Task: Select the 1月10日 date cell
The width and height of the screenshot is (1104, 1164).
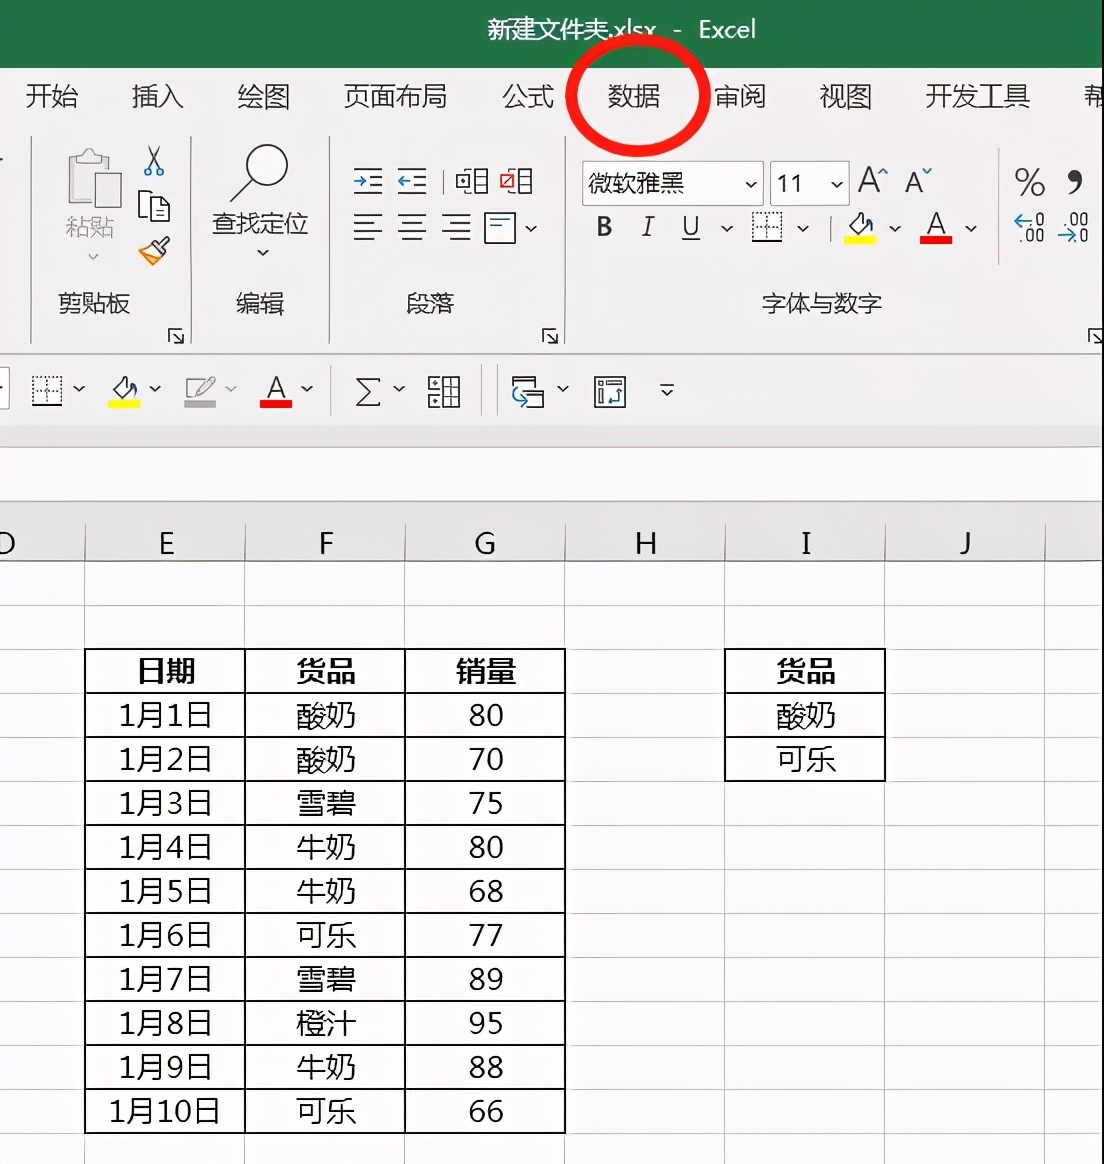Action: click(x=165, y=1111)
